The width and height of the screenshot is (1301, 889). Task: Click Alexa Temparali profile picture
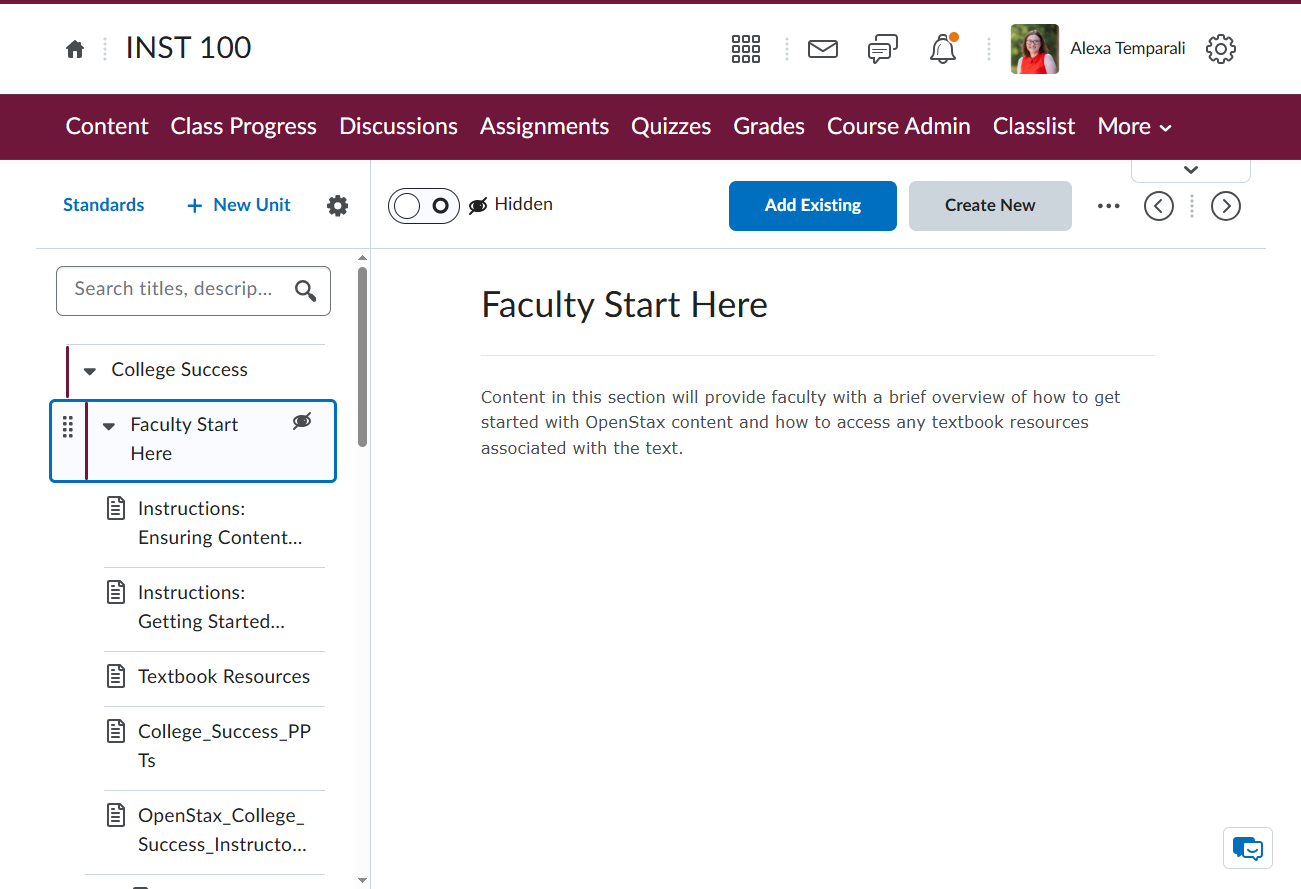tap(1035, 49)
